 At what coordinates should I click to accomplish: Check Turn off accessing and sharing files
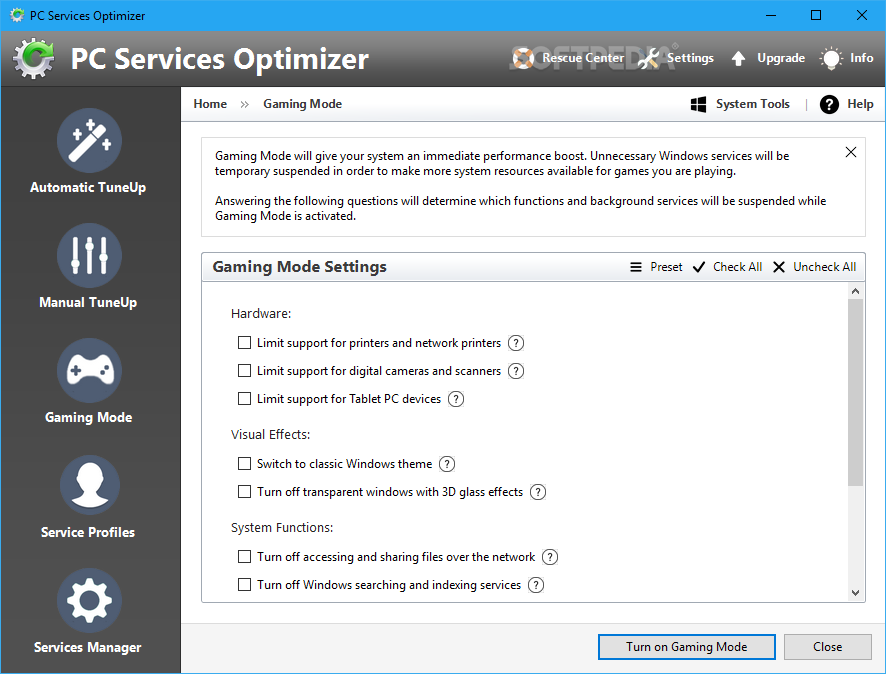244,556
